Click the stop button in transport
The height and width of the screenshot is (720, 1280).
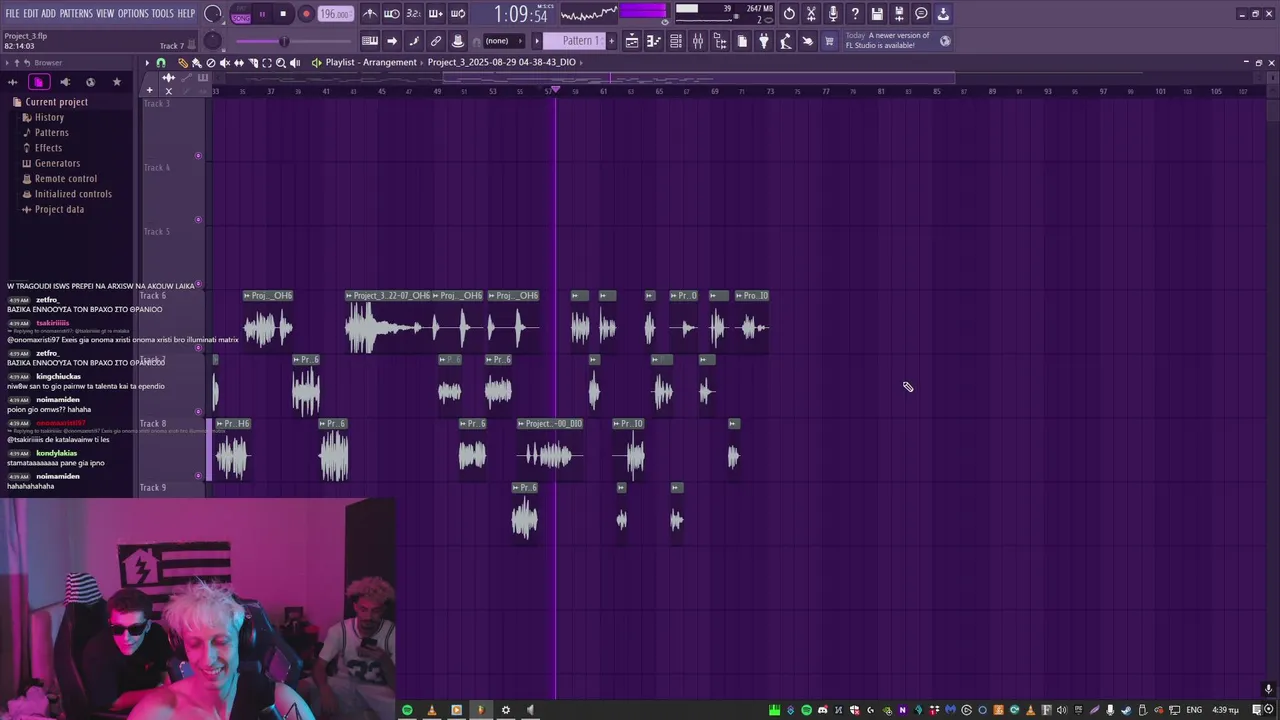pyautogui.click(x=283, y=14)
